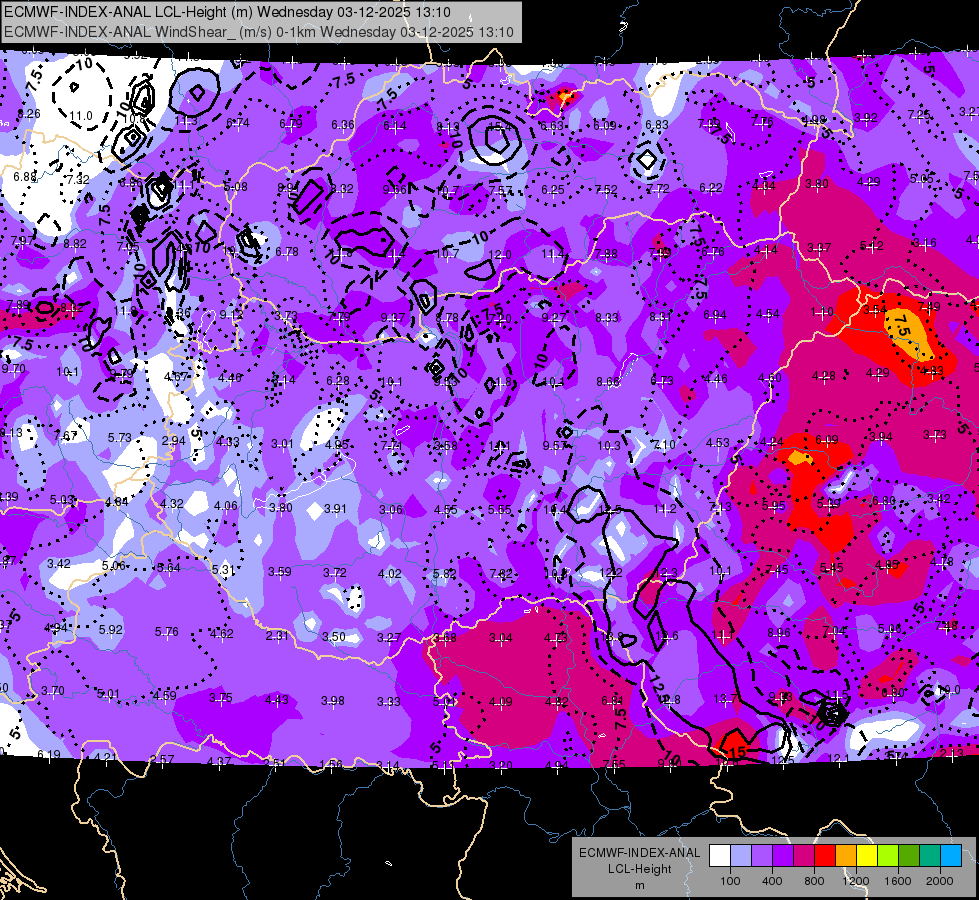Select the grid value '7.32'
The width and height of the screenshot is (979, 900).
[x=78, y=179]
